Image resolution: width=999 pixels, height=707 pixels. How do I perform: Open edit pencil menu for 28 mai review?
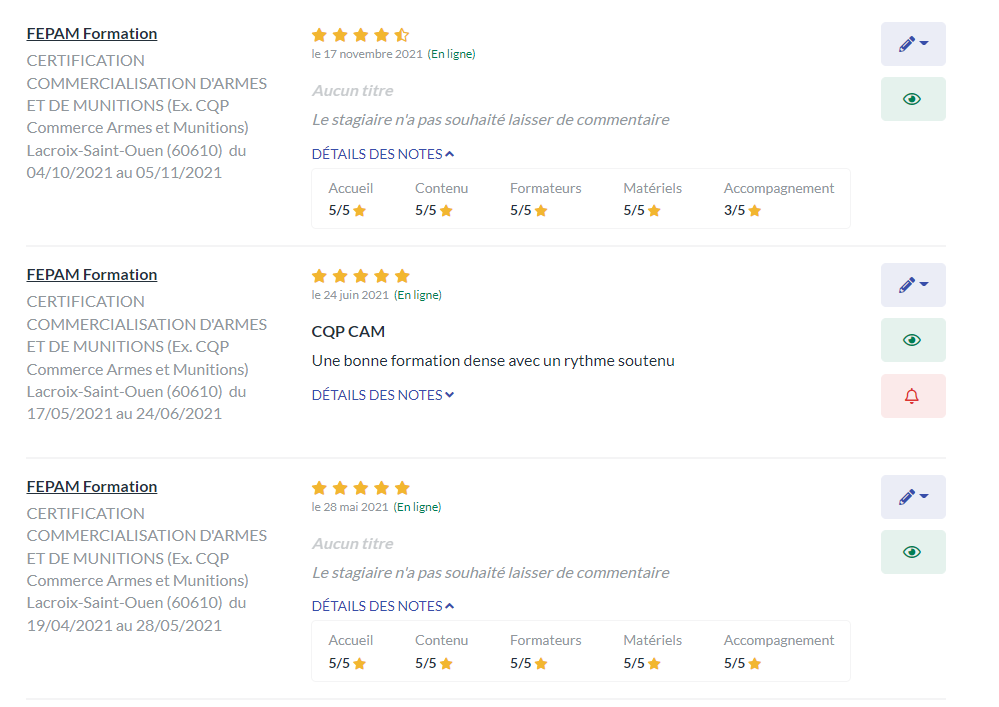(x=913, y=497)
